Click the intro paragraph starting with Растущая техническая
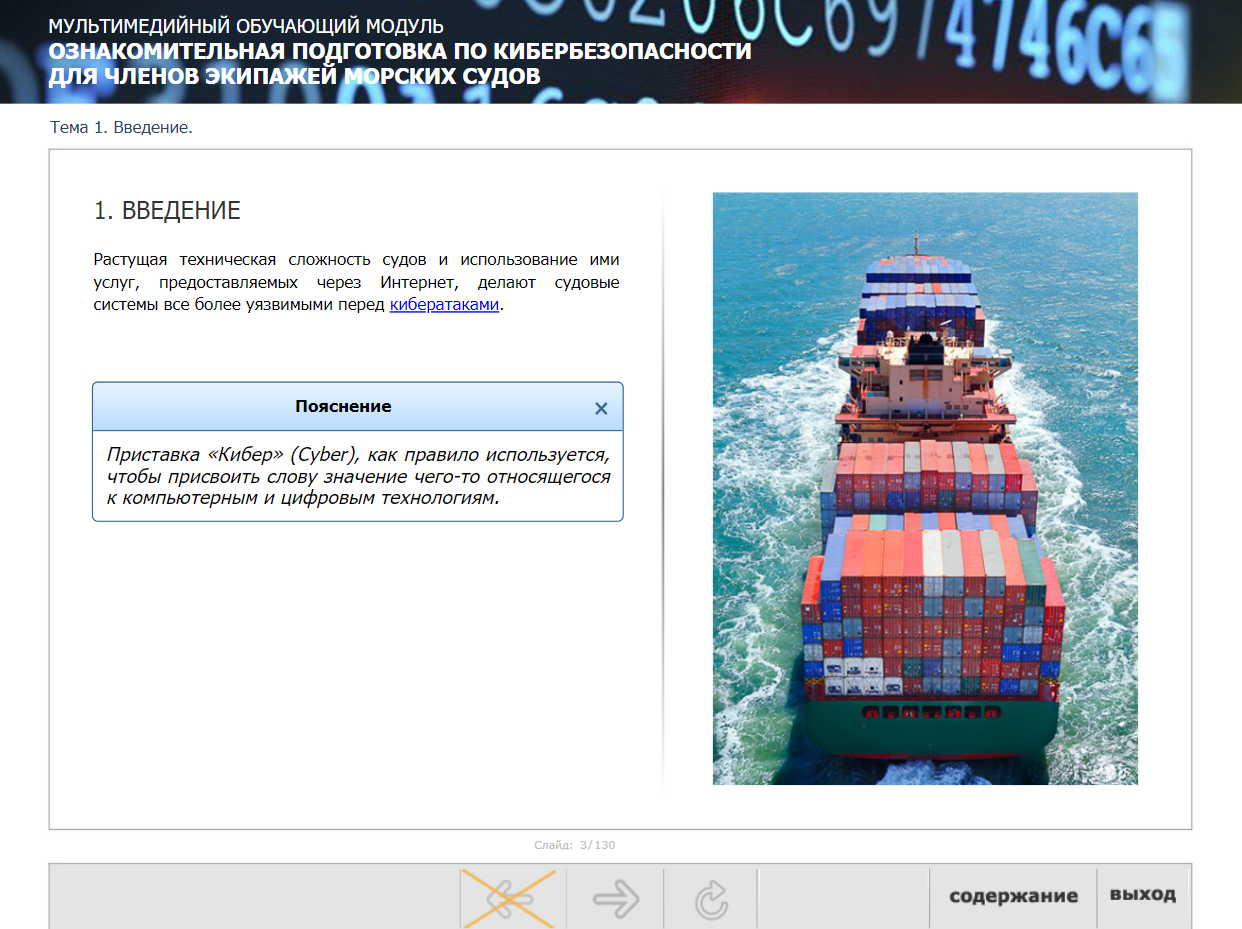 point(356,283)
